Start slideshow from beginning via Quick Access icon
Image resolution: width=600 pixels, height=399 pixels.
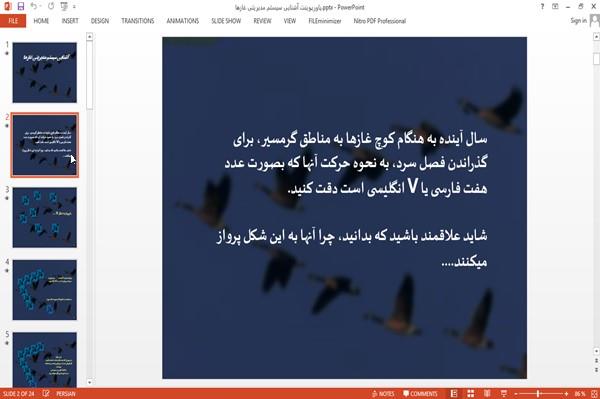click(64, 7)
